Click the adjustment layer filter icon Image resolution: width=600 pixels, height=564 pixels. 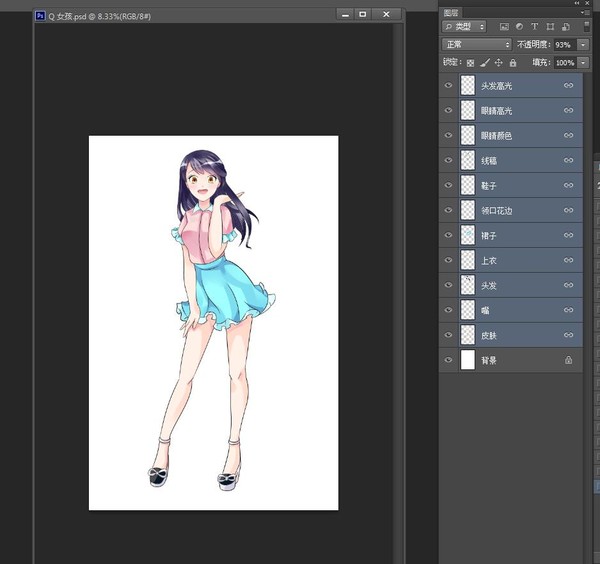(x=519, y=26)
